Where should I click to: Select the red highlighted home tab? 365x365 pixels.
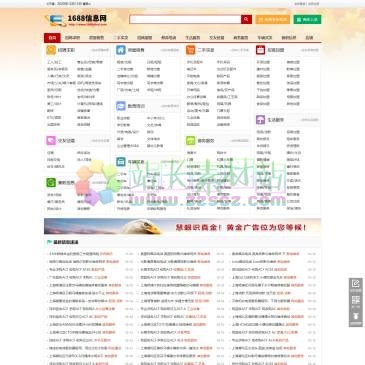[x=52, y=38]
